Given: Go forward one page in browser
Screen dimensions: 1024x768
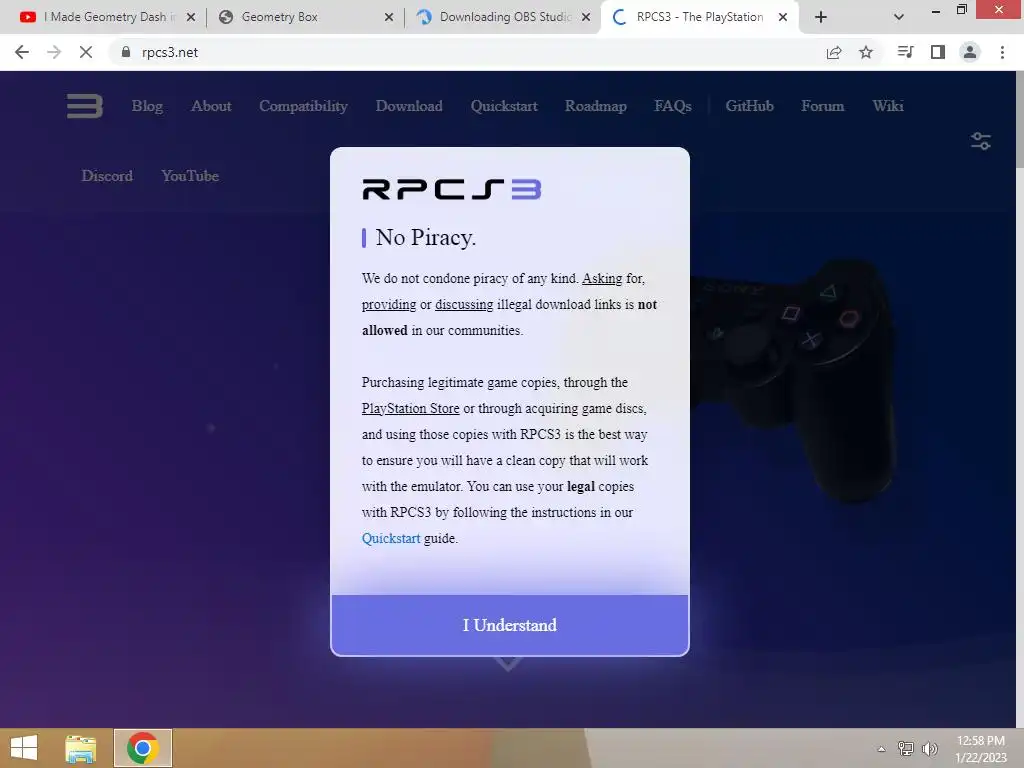Looking at the screenshot, I should coord(54,52).
